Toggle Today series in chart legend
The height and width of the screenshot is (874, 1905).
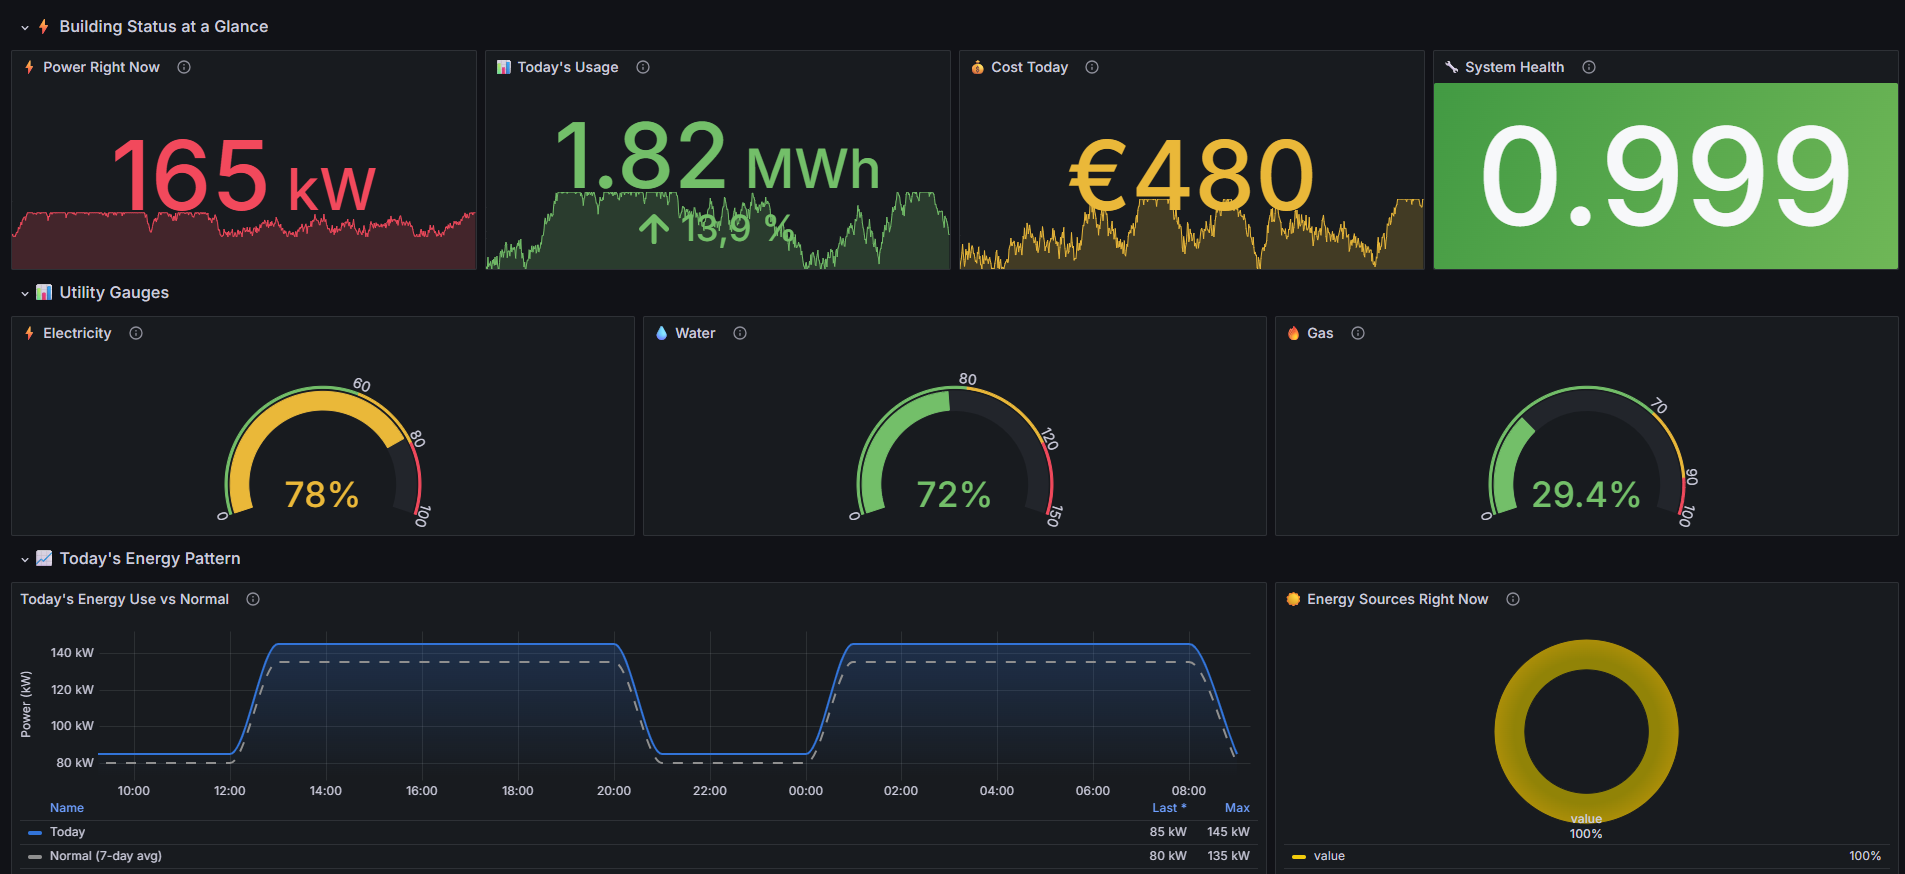(68, 832)
